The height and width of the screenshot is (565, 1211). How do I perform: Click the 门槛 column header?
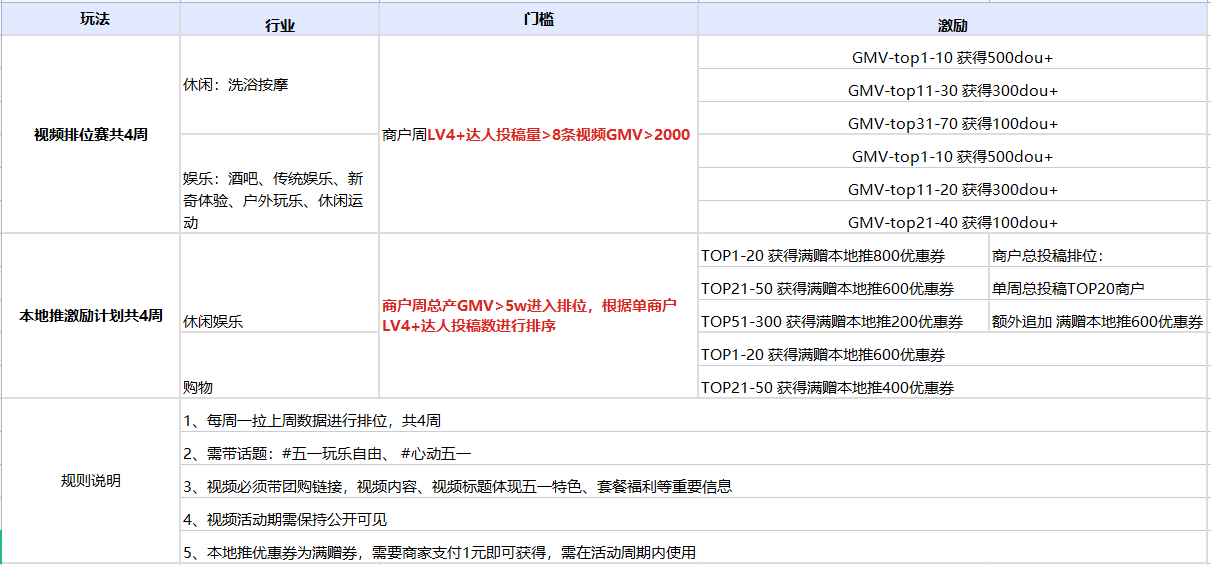tap(538, 19)
